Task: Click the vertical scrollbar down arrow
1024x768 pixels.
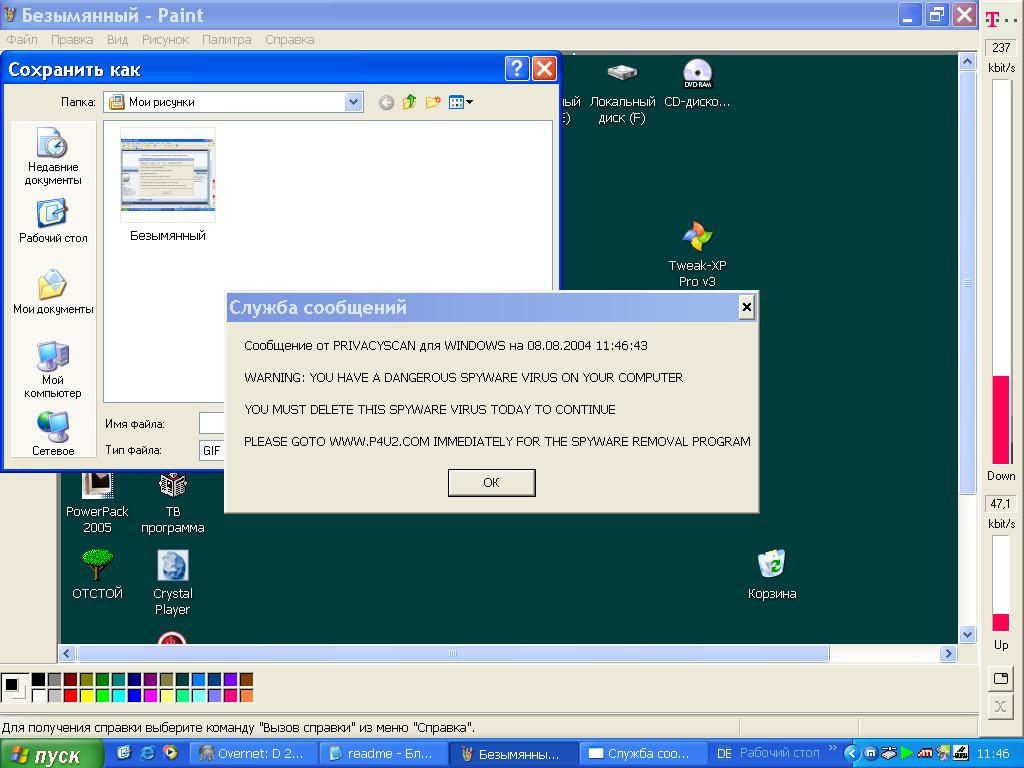Action: (x=967, y=634)
